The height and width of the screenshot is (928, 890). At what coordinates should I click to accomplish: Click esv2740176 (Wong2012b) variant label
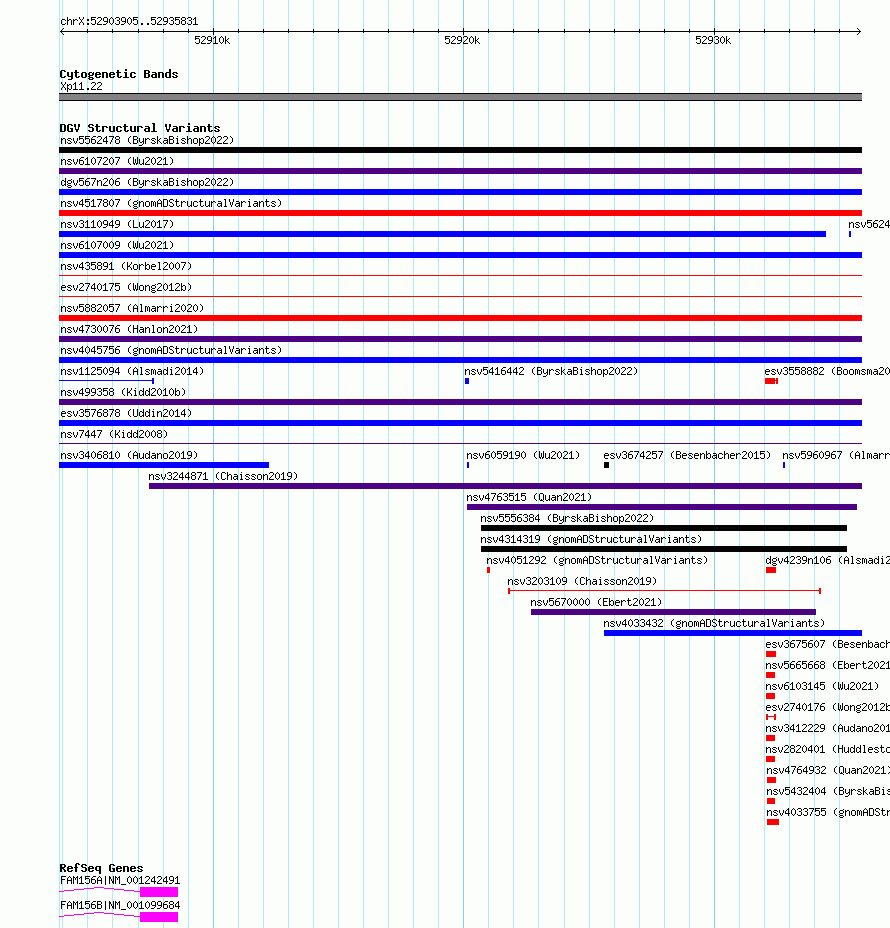[x=827, y=707]
